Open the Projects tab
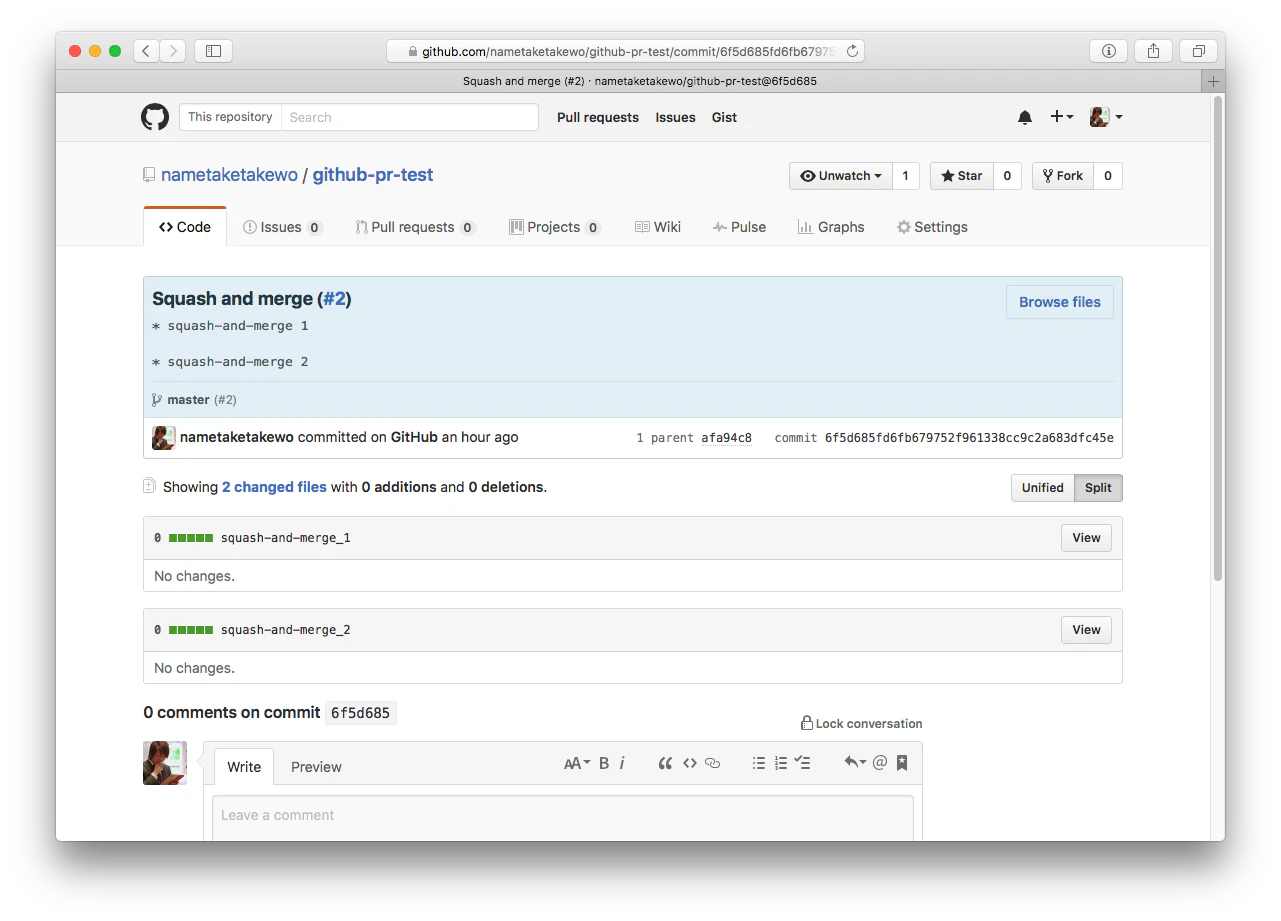 554,227
